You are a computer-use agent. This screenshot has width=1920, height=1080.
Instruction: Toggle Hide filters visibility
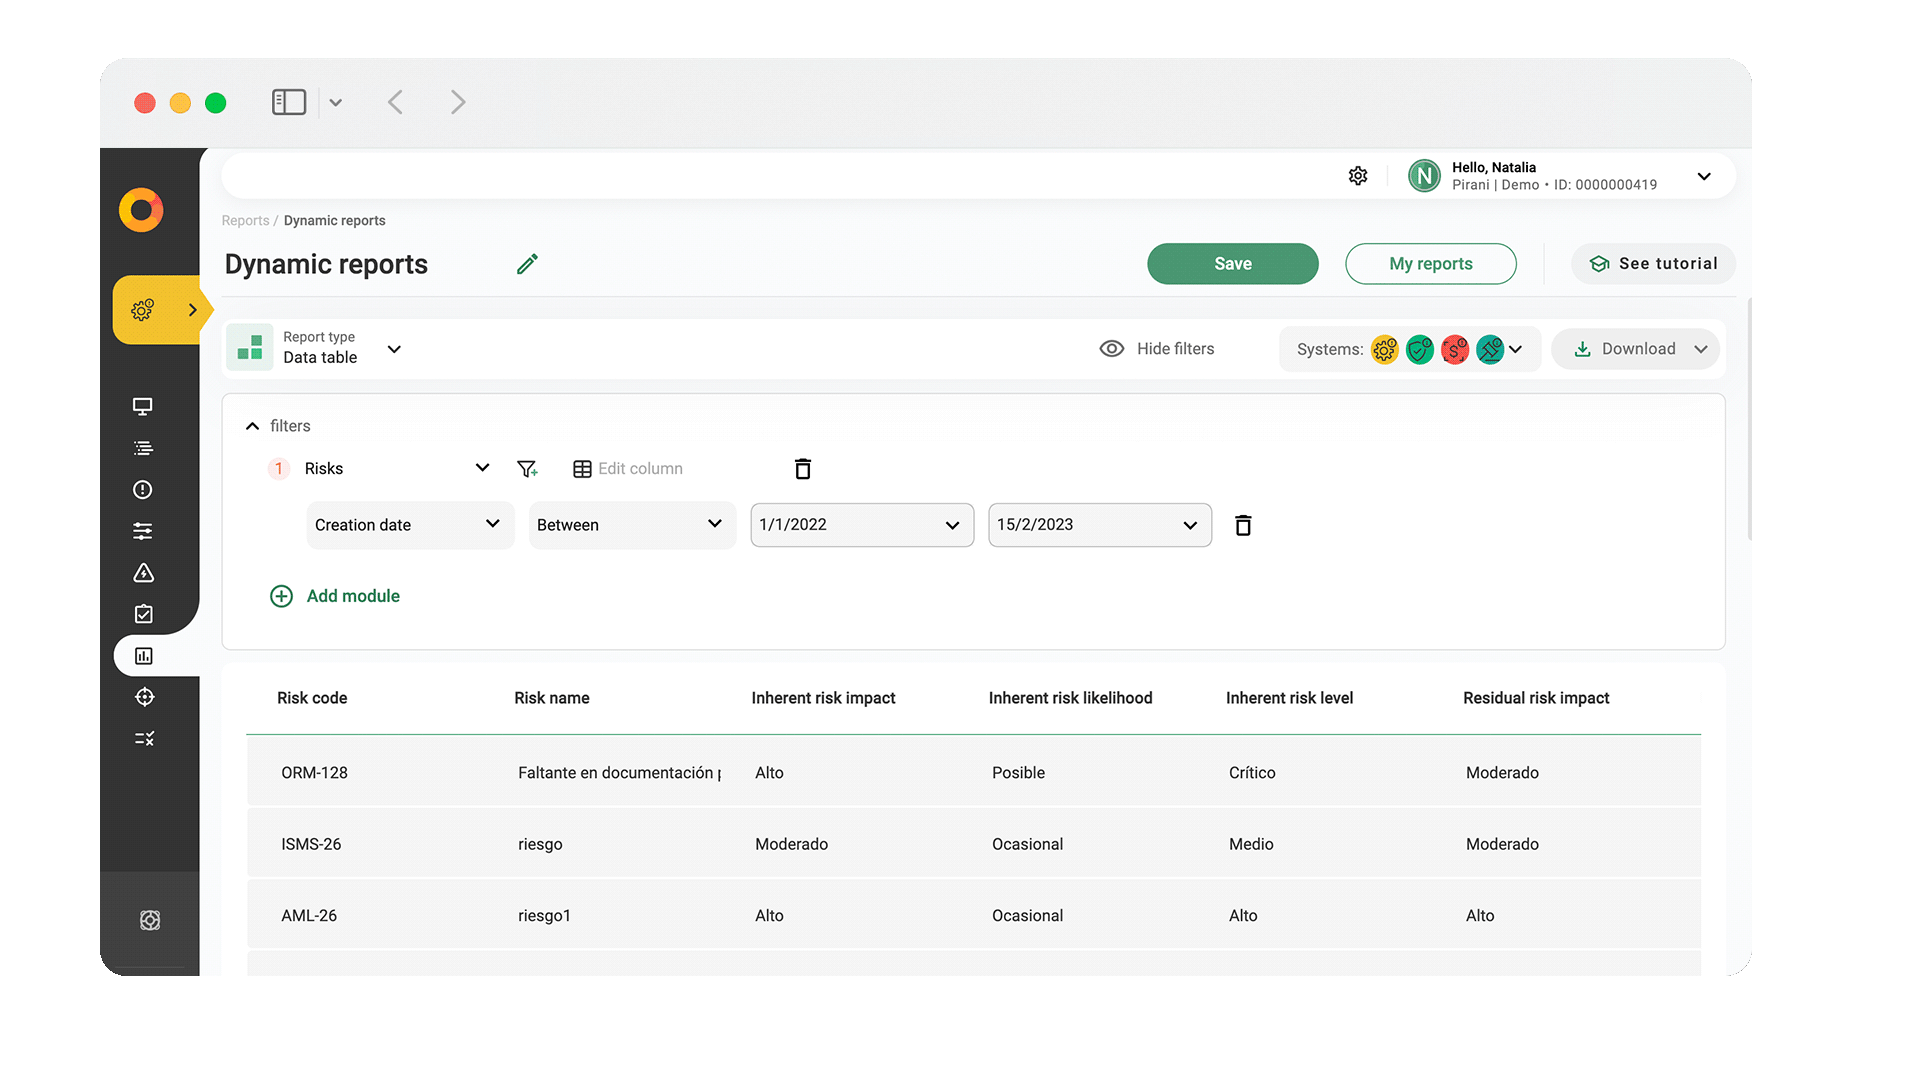[x=1157, y=348]
